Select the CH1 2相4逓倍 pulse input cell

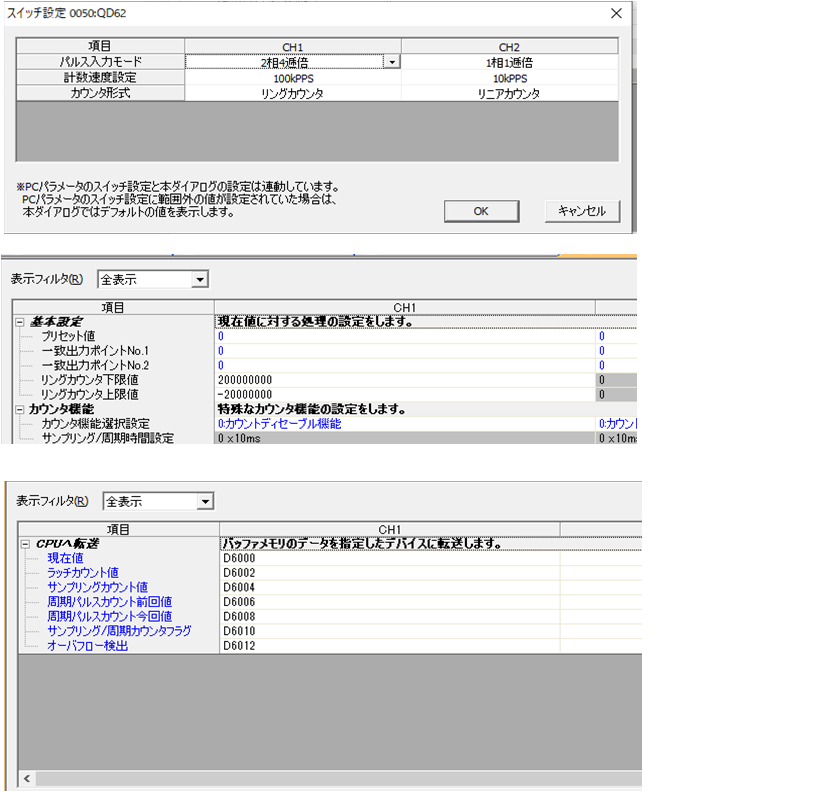pyautogui.click(x=285, y=62)
